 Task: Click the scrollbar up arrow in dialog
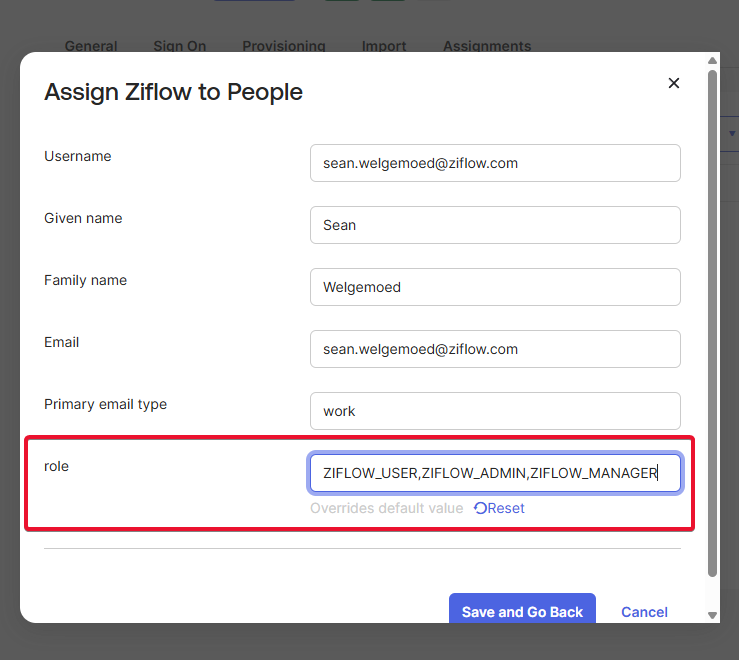tap(712, 59)
